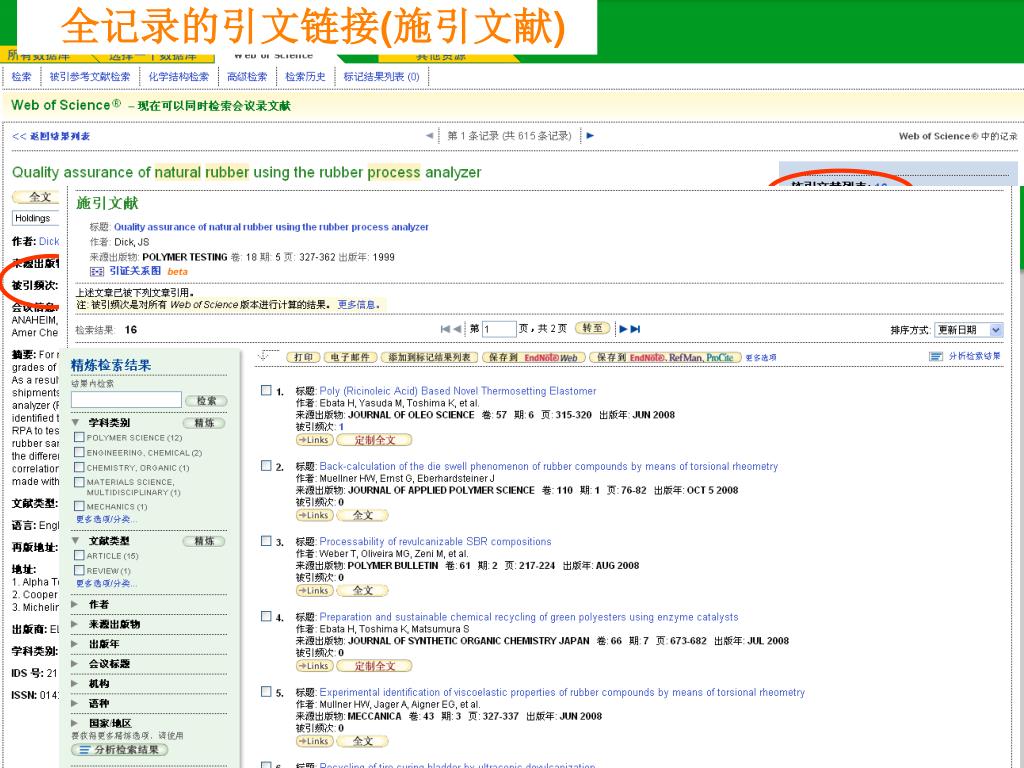
Task: Enable MECHANICS (1) subject filter
Action: click(x=79, y=506)
